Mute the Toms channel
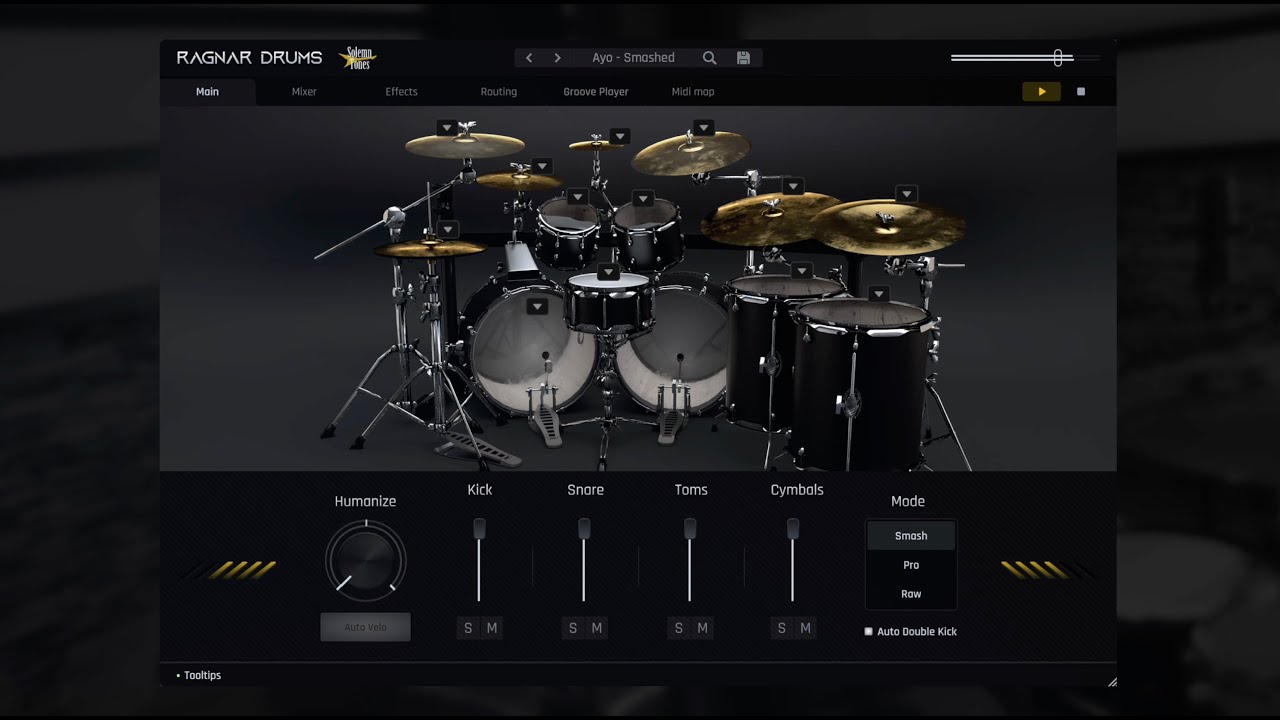Image resolution: width=1280 pixels, height=720 pixels. pos(703,628)
